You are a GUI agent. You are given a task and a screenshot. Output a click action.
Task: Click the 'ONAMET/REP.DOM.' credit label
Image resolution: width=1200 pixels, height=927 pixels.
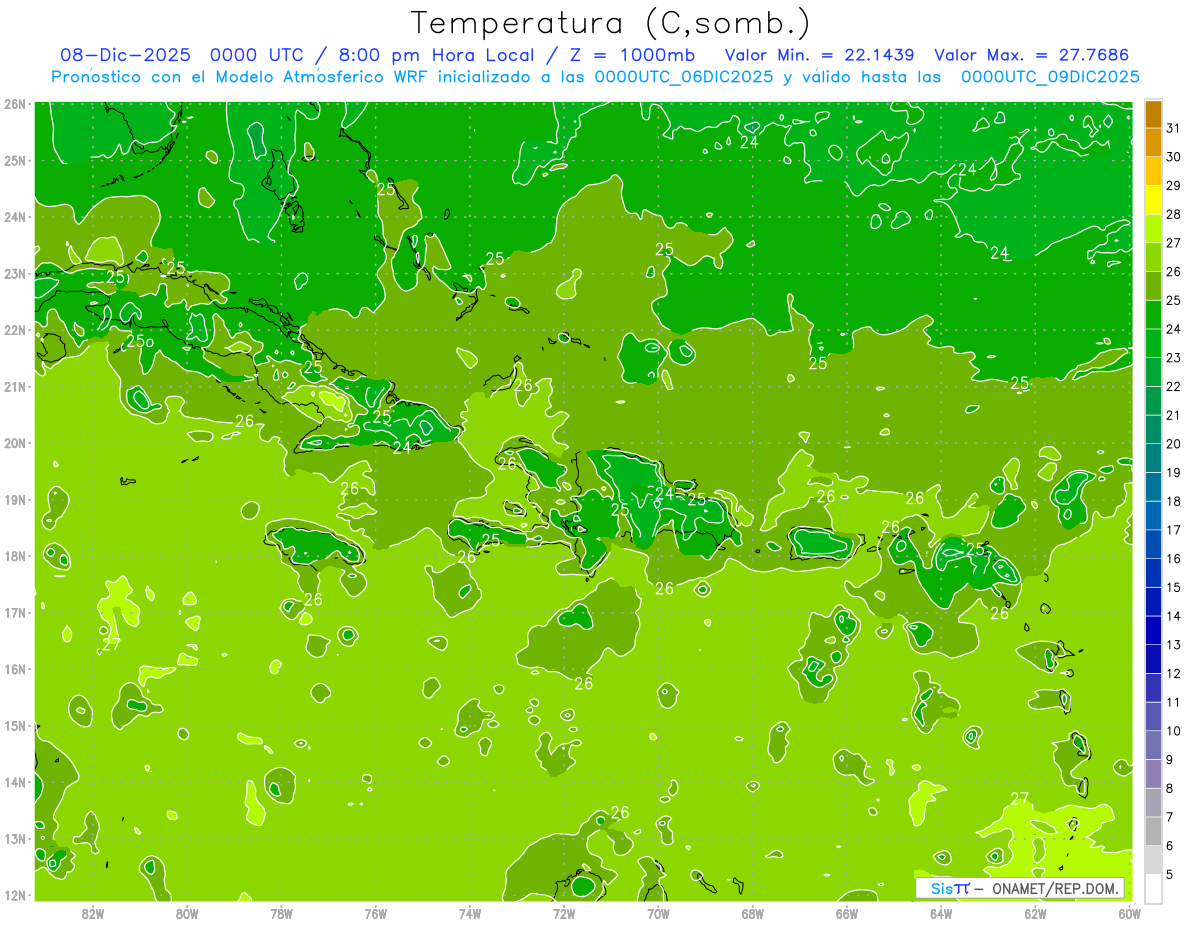[1055, 888]
